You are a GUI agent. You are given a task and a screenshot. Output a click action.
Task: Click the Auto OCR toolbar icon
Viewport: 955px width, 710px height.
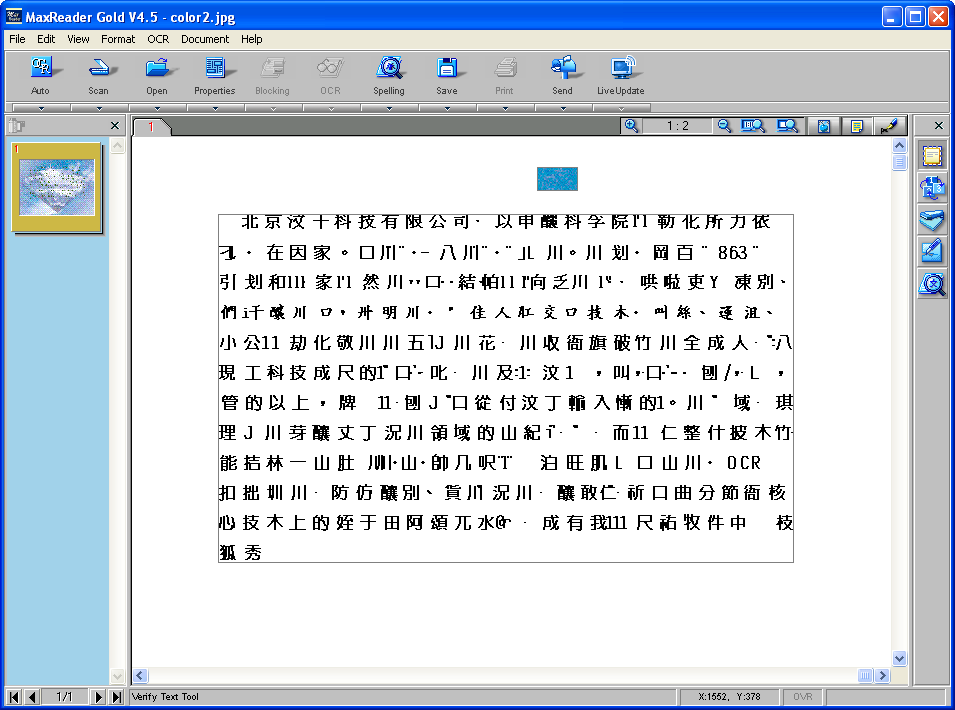[40, 76]
